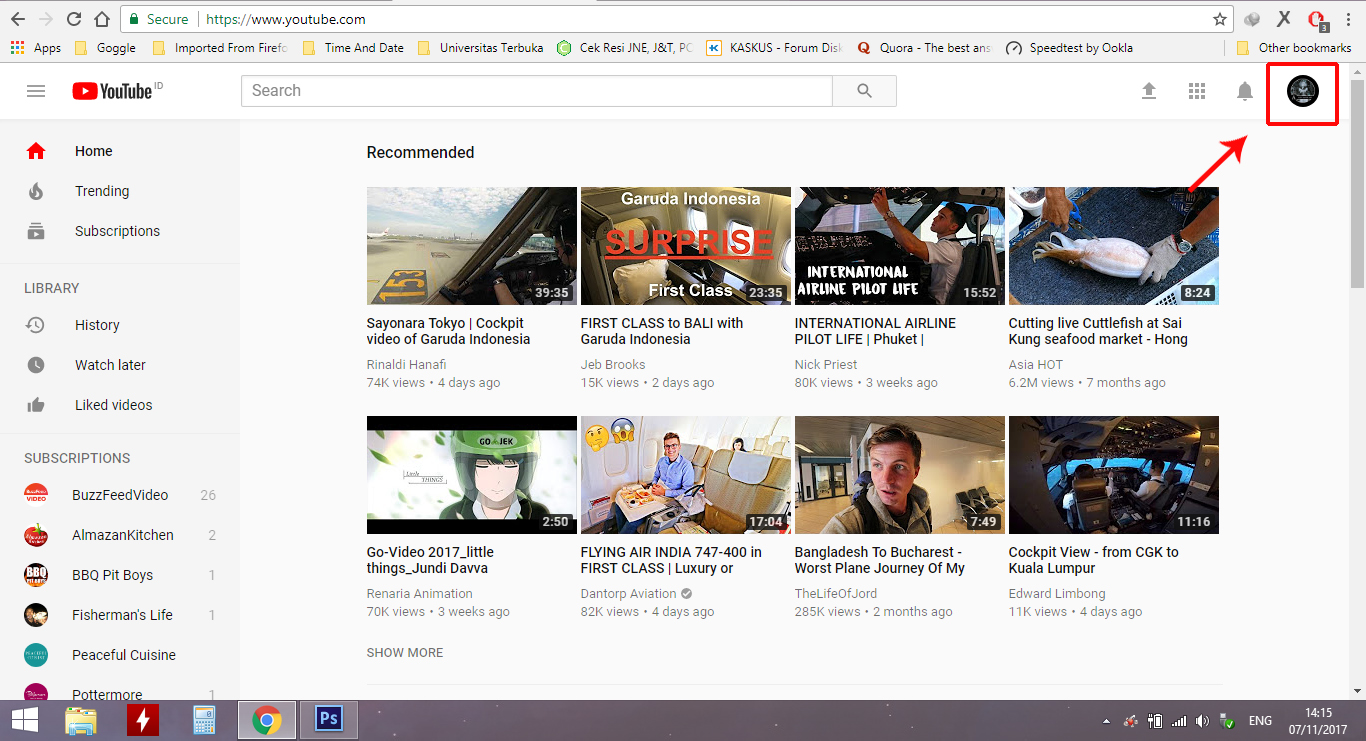Open the KASKUS Forum bookmark
This screenshot has height=741, width=1366.
775,47
